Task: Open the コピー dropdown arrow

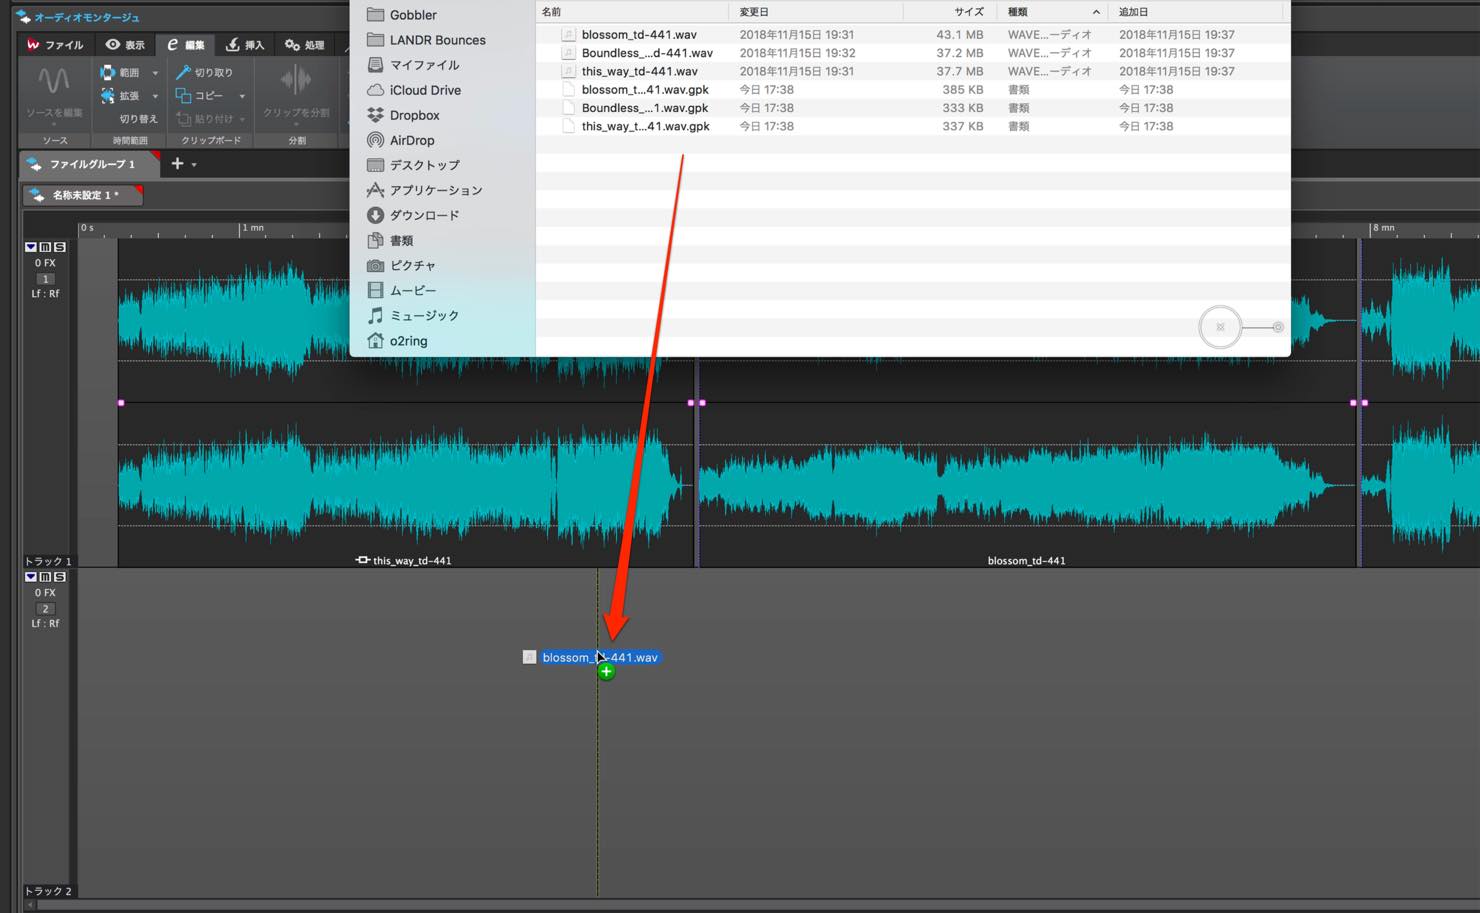Action: pos(242,96)
